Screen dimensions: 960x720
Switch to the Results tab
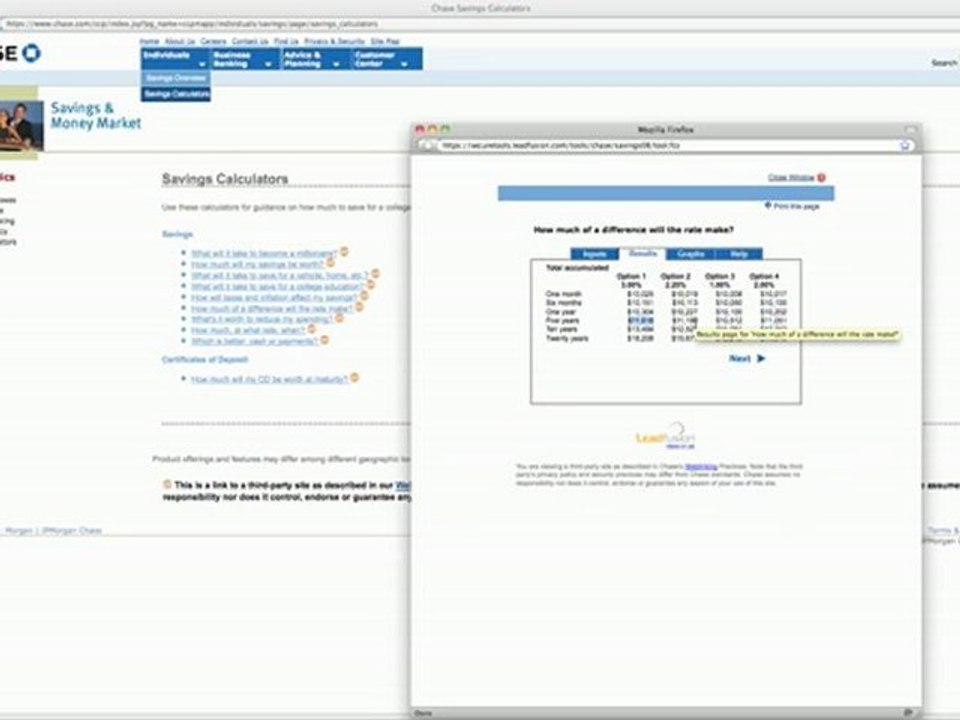(643, 253)
